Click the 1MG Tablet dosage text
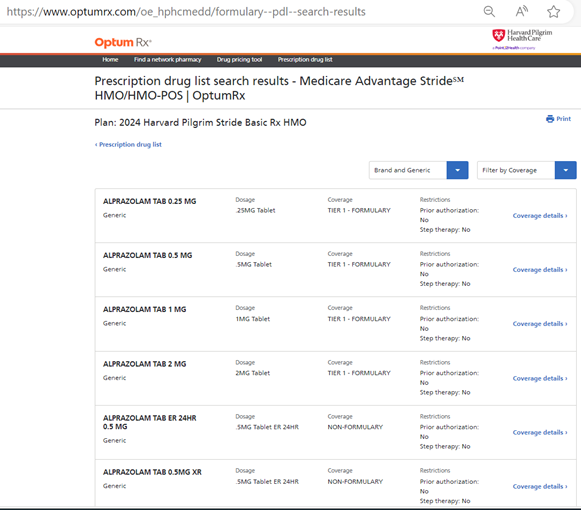 click(253, 319)
